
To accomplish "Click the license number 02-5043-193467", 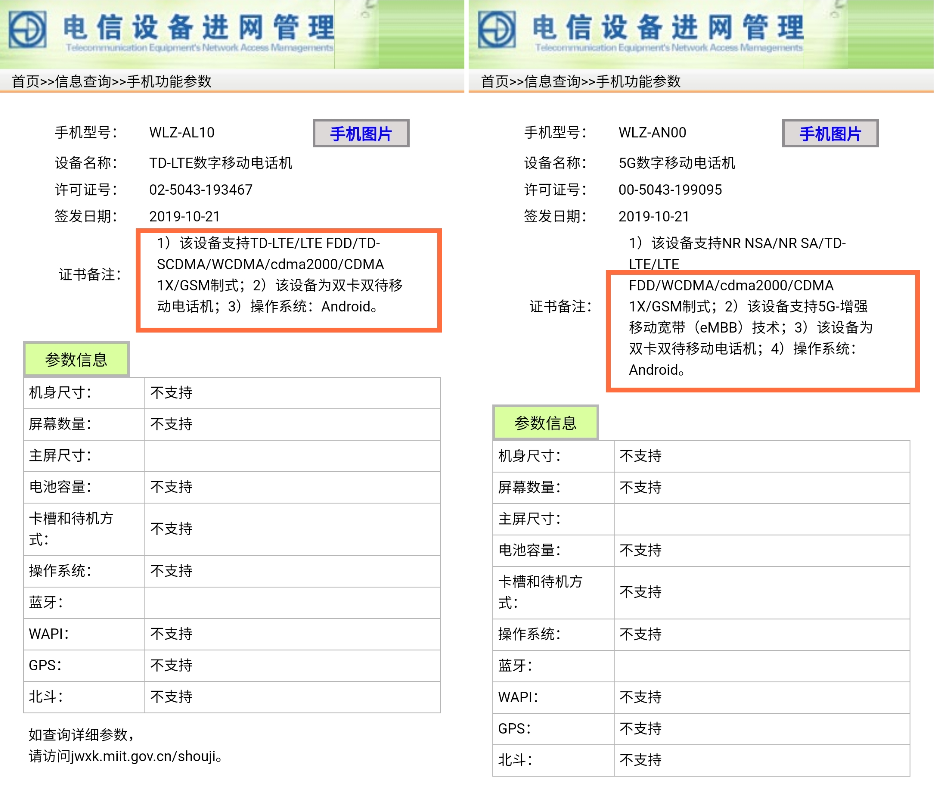I will pyautogui.click(x=201, y=190).
